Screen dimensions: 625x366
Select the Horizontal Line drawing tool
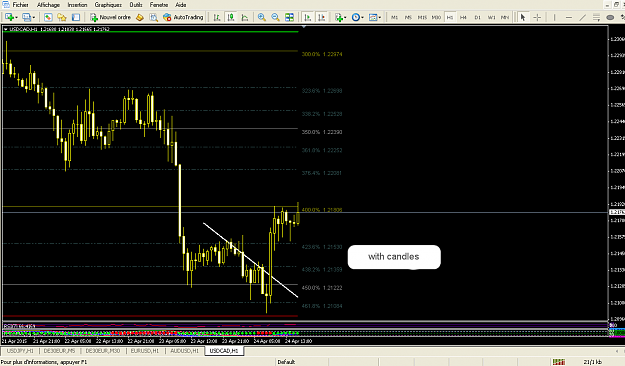coord(569,17)
